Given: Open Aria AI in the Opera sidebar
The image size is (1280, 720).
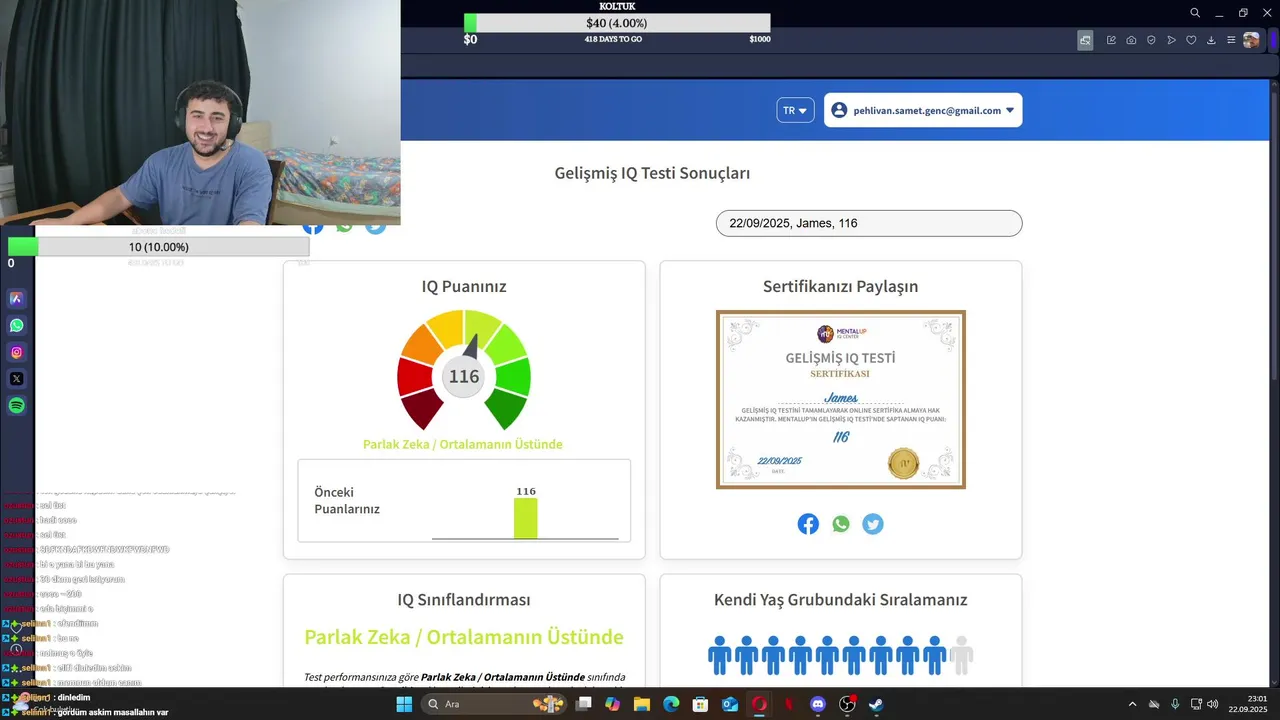Looking at the screenshot, I should pyautogui.click(x=16, y=298).
